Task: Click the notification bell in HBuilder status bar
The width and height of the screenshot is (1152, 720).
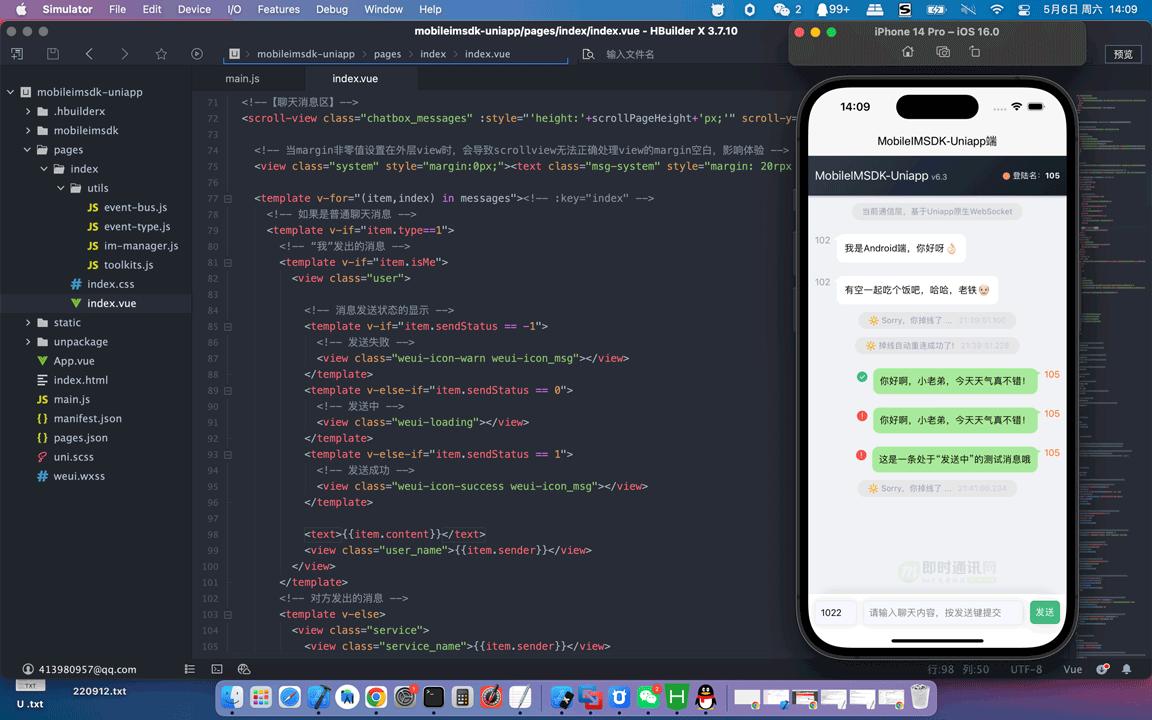Action: click(1126, 669)
